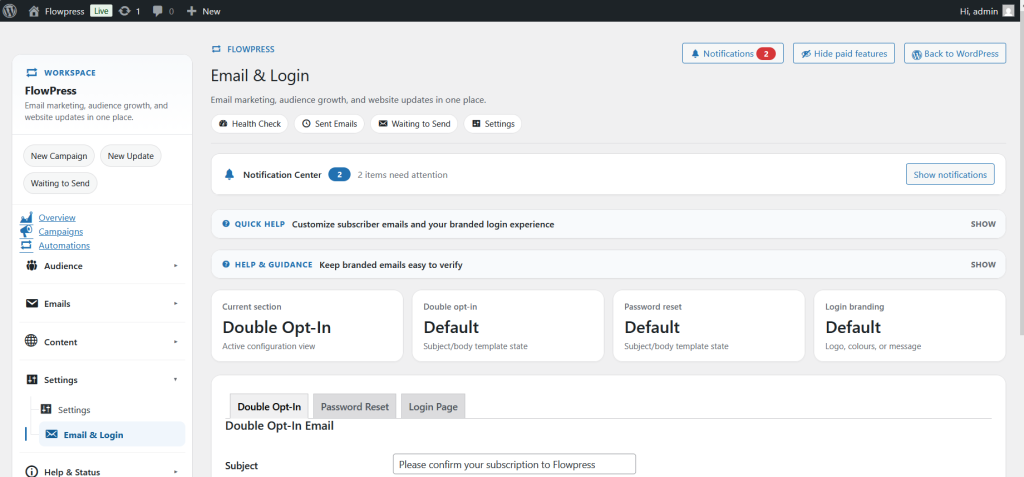The height and width of the screenshot is (477, 1024).
Task: Click the blue 2 notification count badge
Action: [x=340, y=174]
